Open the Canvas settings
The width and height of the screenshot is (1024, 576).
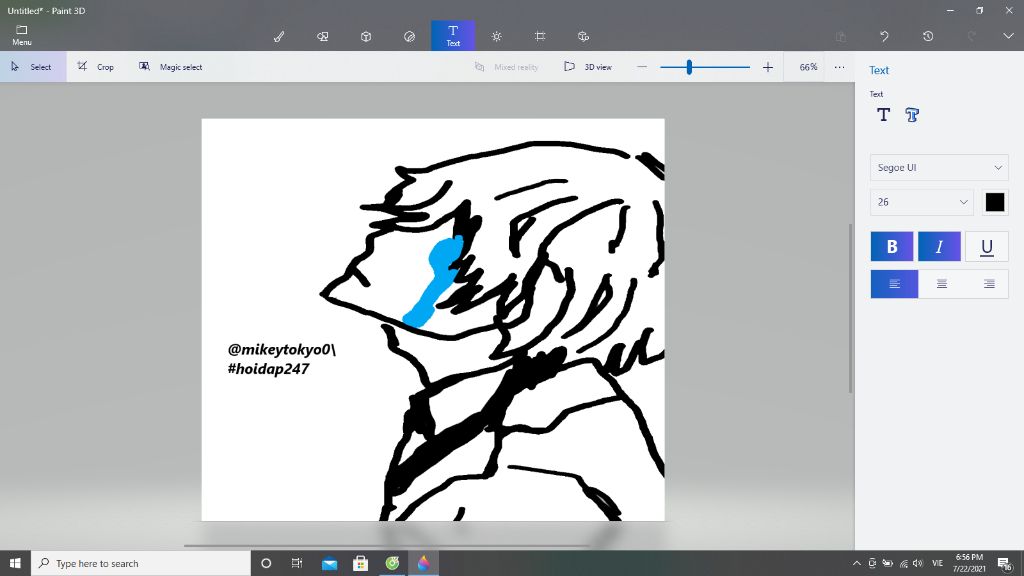pyautogui.click(x=539, y=35)
